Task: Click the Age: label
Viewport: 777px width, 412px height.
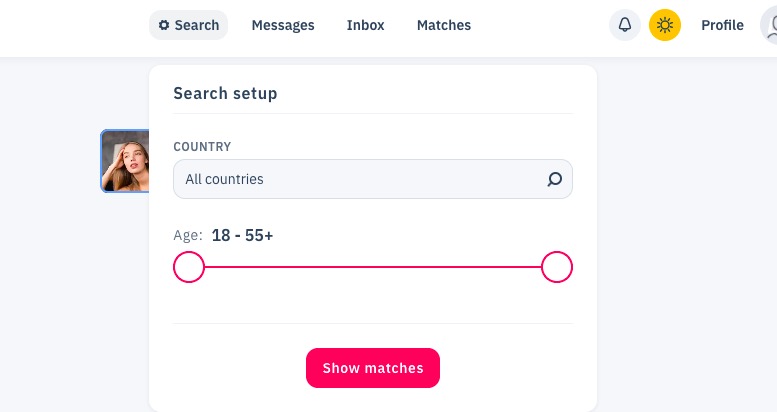Action: 188,235
